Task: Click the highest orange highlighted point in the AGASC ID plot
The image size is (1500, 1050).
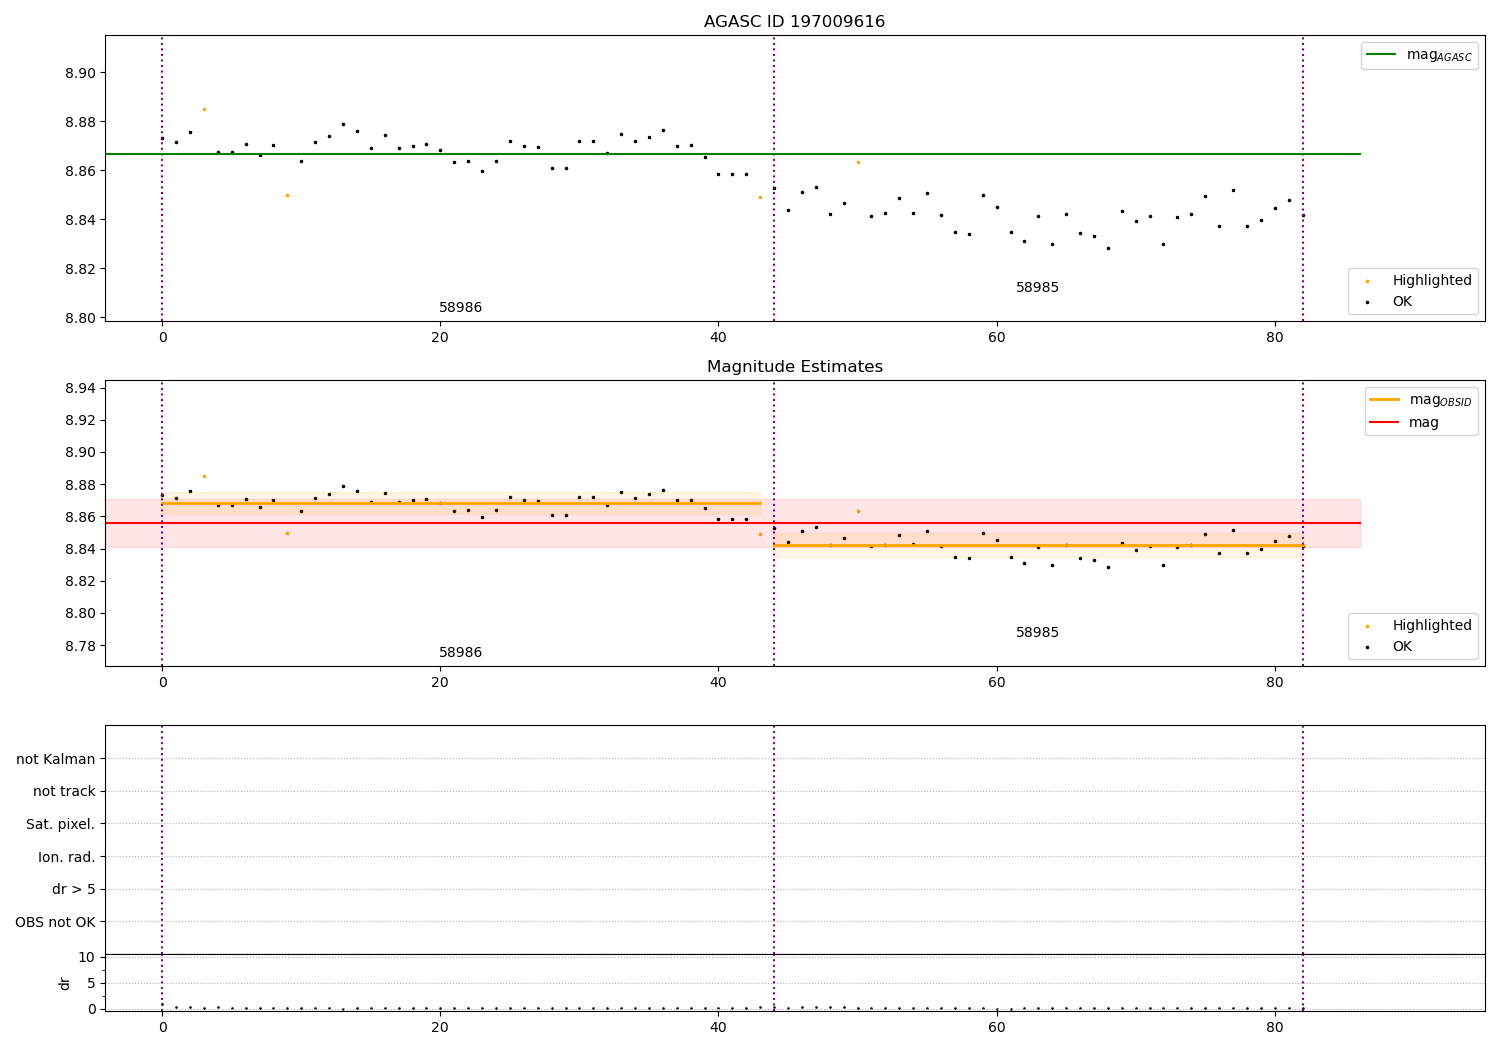Action: pos(204,109)
